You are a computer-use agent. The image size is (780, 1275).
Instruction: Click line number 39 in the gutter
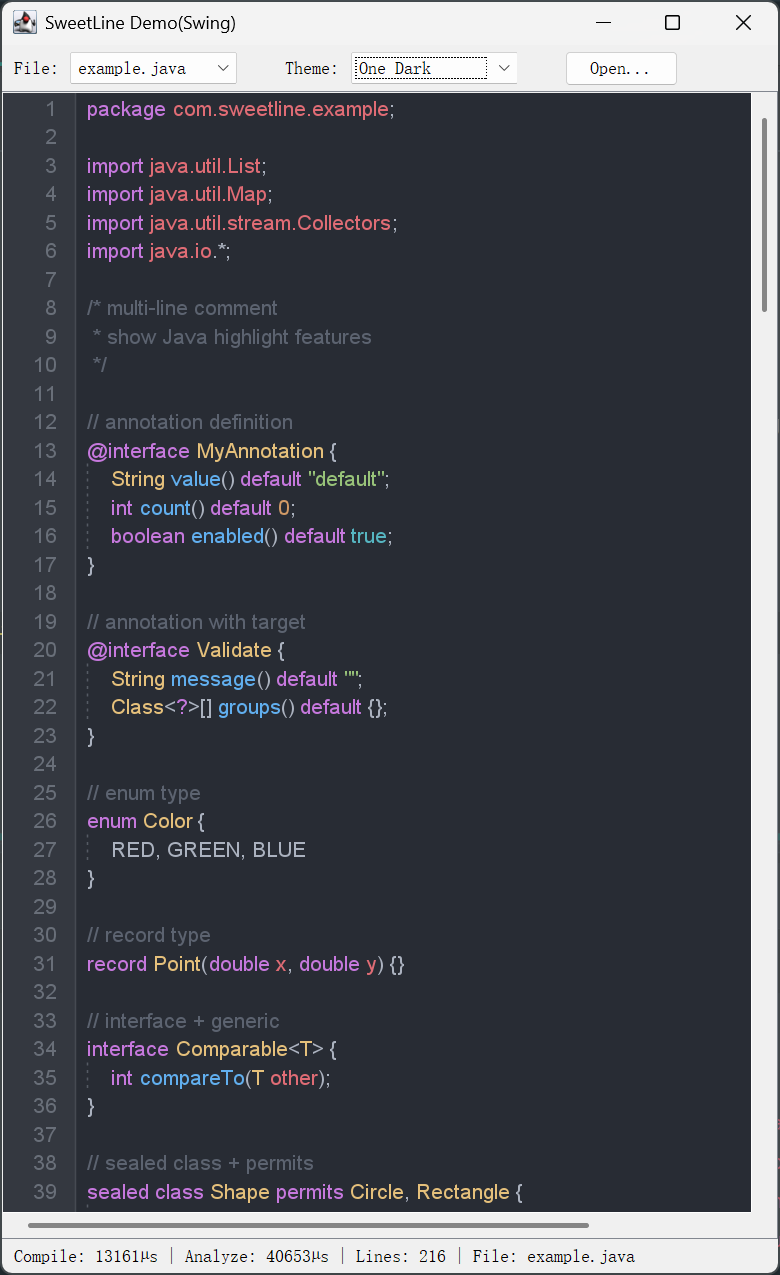point(45,1192)
